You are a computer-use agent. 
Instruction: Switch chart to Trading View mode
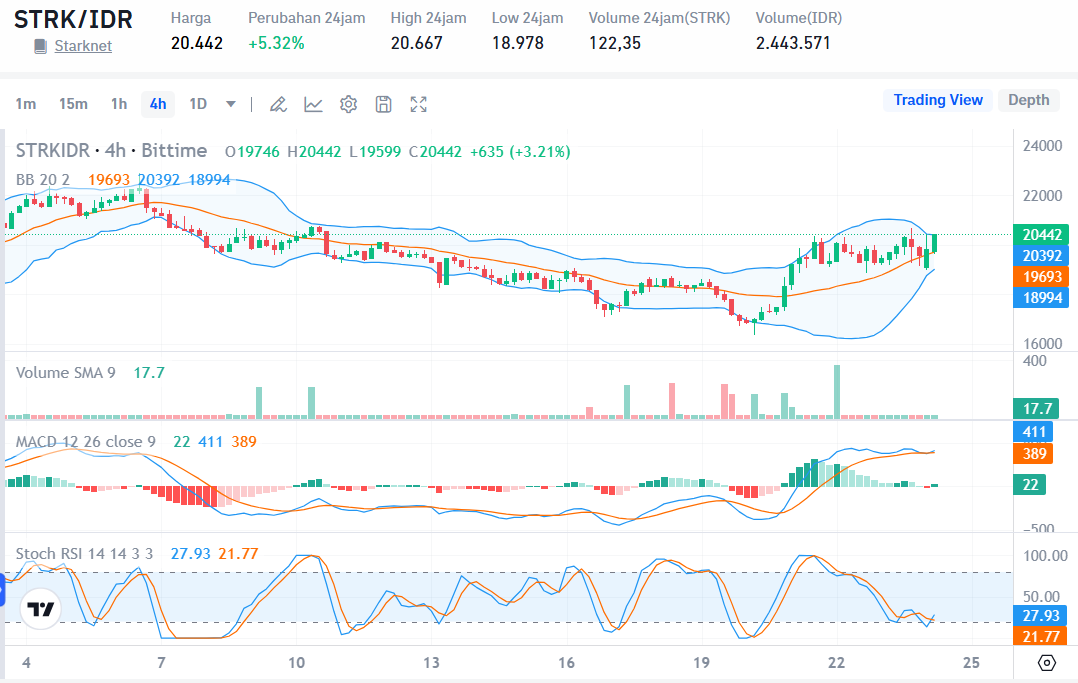[938, 100]
